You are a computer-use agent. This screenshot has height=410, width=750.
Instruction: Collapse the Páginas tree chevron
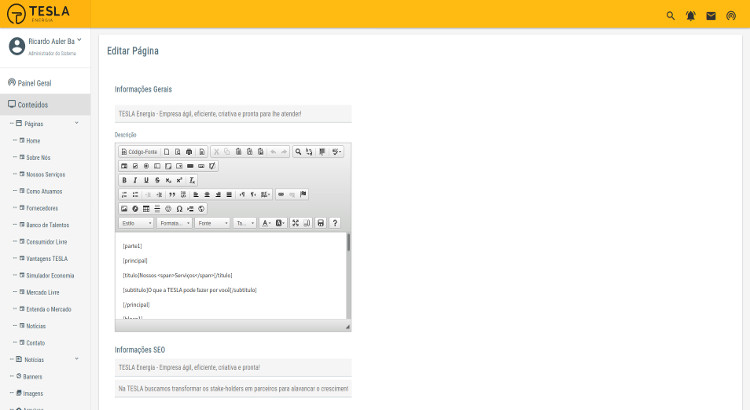click(x=77, y=123)
